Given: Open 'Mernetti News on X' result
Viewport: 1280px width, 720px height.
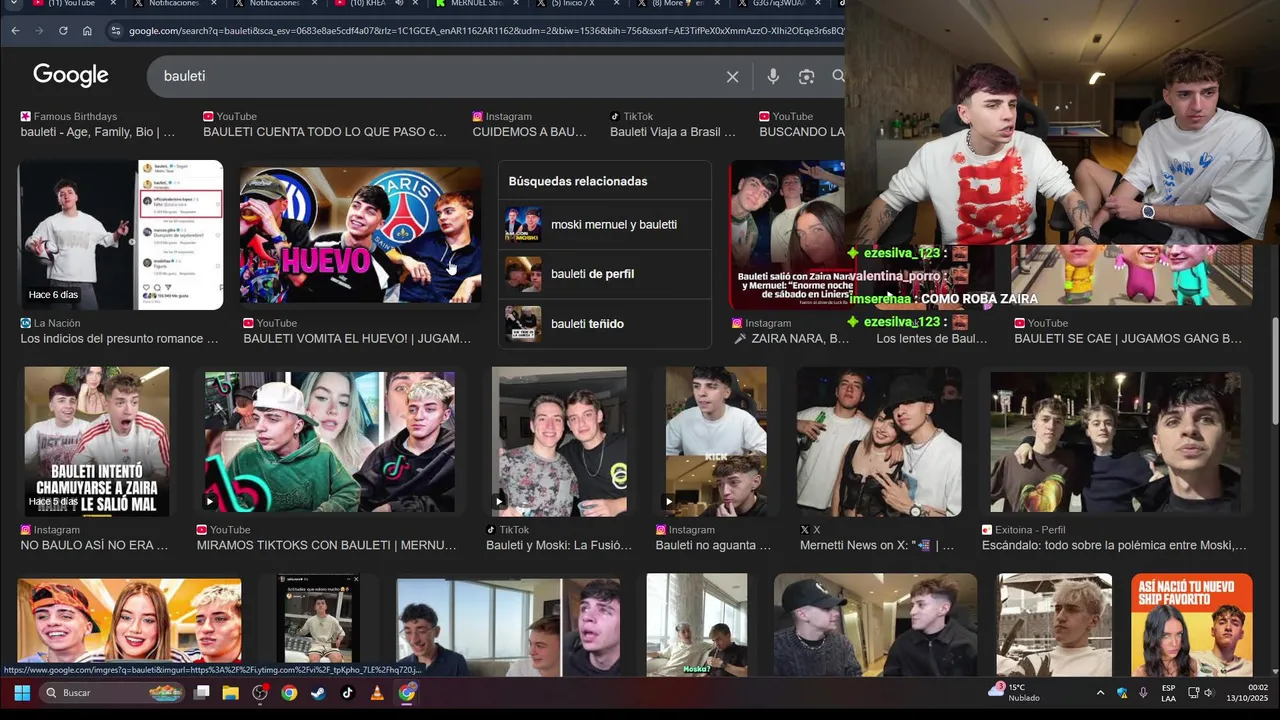Looking at the screenshot, I should pyautogui.click(x=877, y=546).
